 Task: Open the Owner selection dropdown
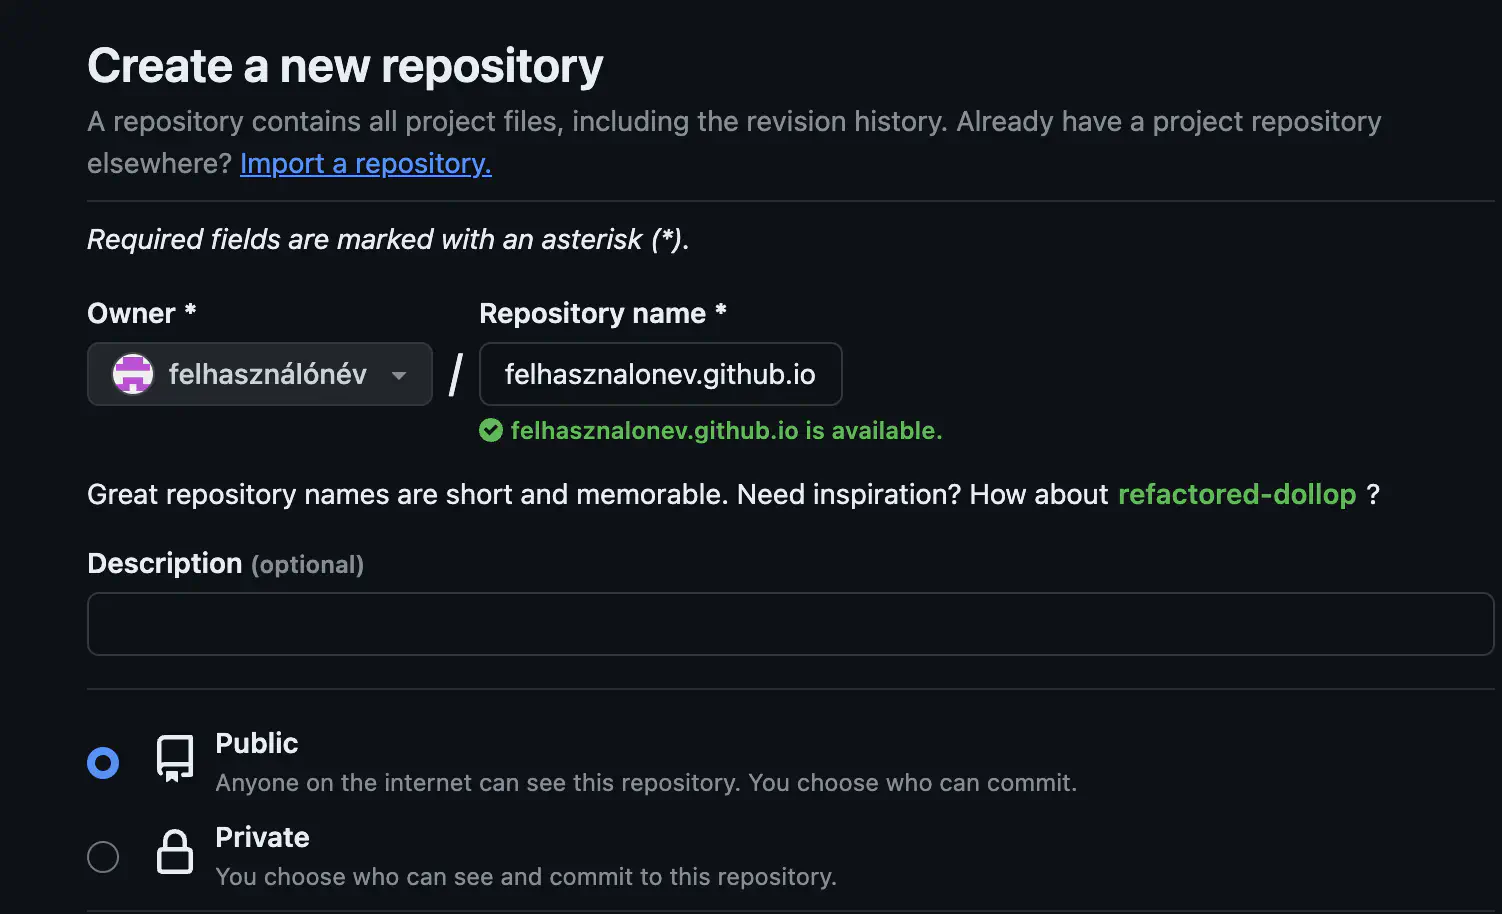click(259, 374)
